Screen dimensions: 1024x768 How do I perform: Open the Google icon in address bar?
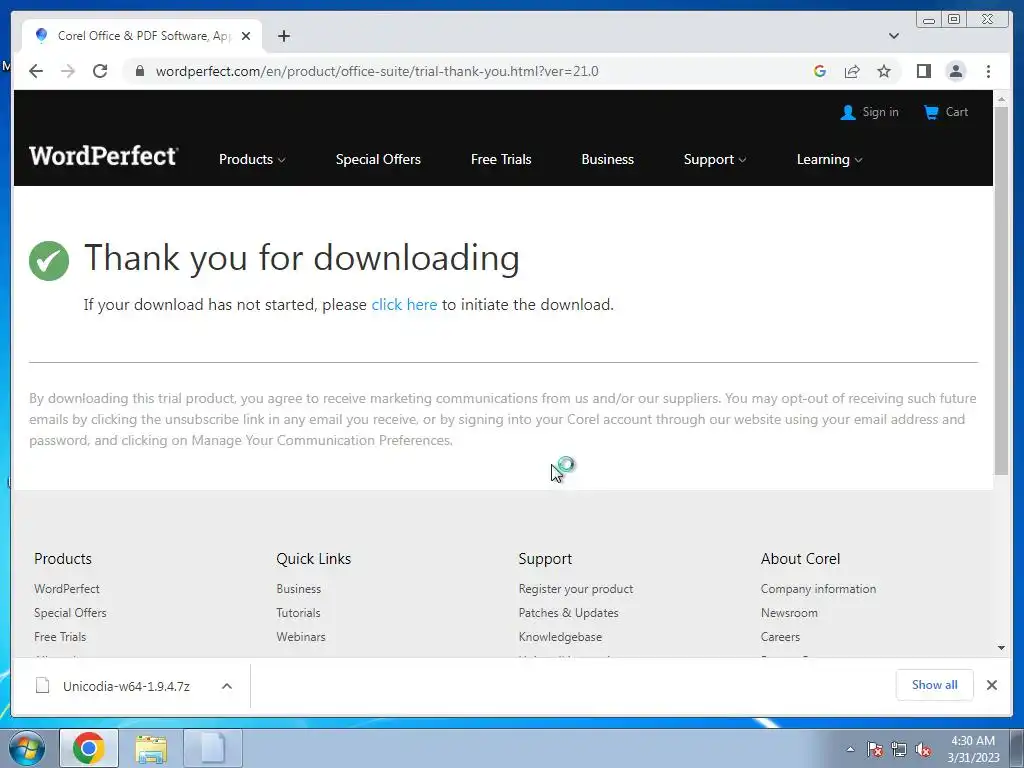tap(820, 71)
